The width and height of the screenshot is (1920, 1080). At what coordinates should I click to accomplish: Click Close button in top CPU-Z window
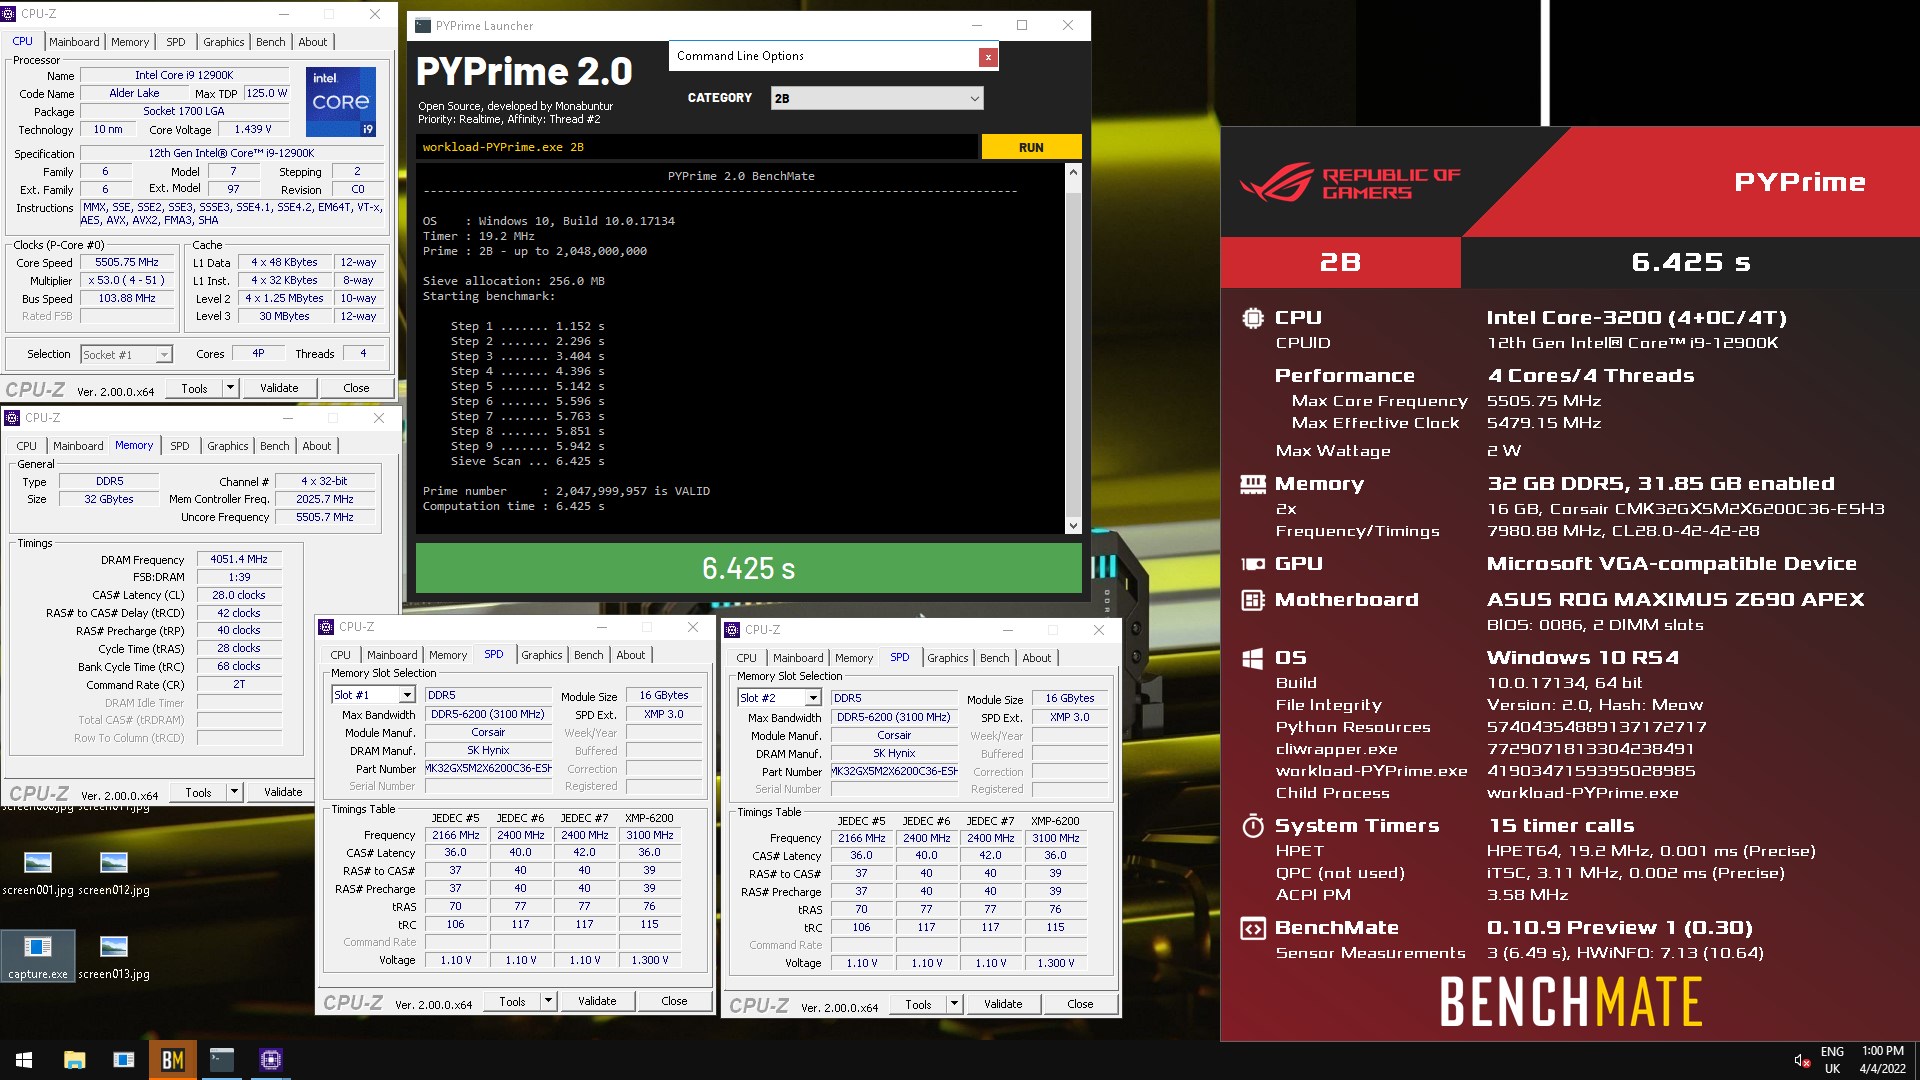356,388
